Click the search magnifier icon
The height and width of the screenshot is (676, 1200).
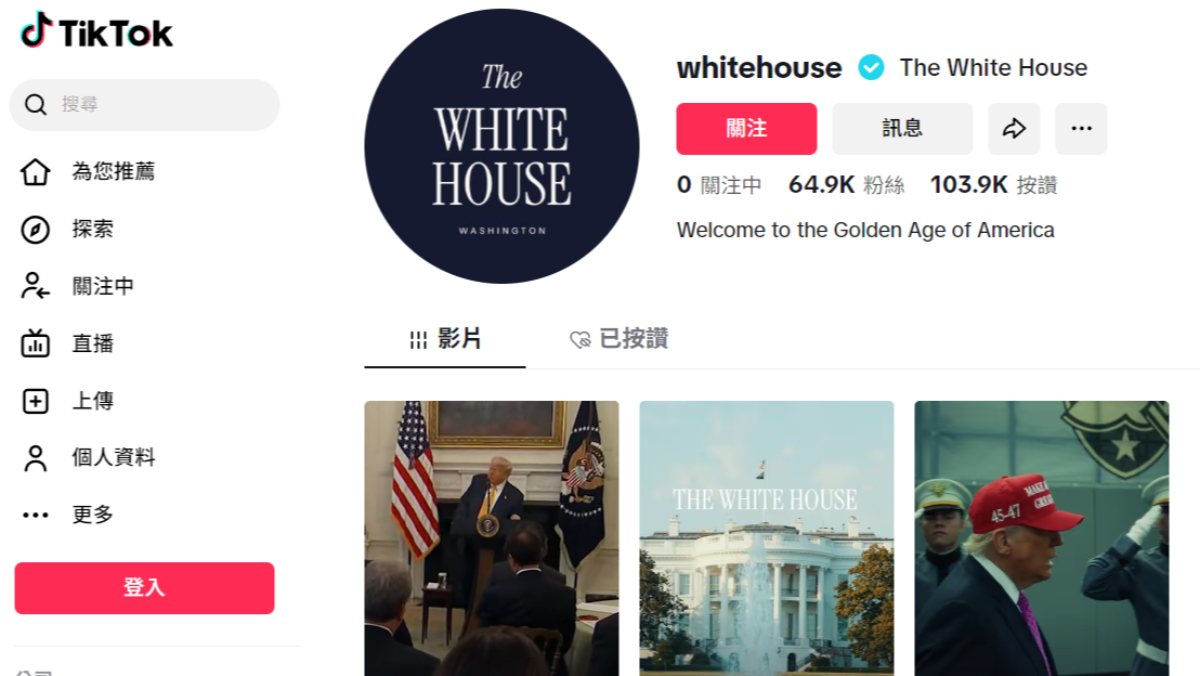pyautogui.click(x=36, y=105)
